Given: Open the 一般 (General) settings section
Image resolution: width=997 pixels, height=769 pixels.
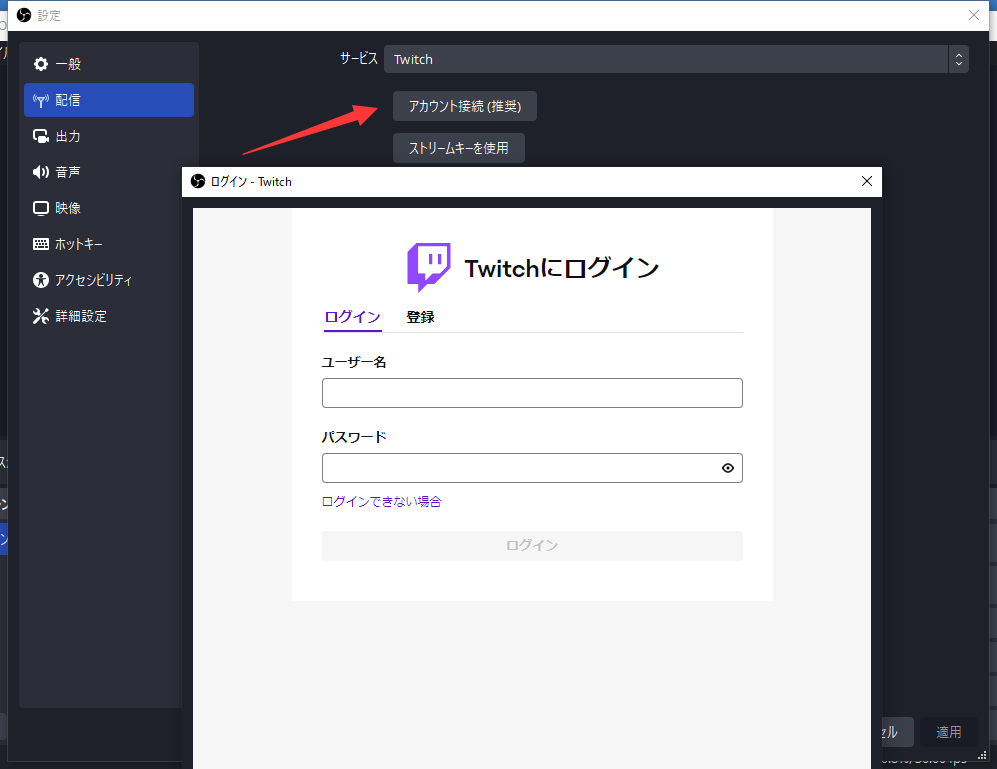Looking at the screenshot, I should (70, 63).
